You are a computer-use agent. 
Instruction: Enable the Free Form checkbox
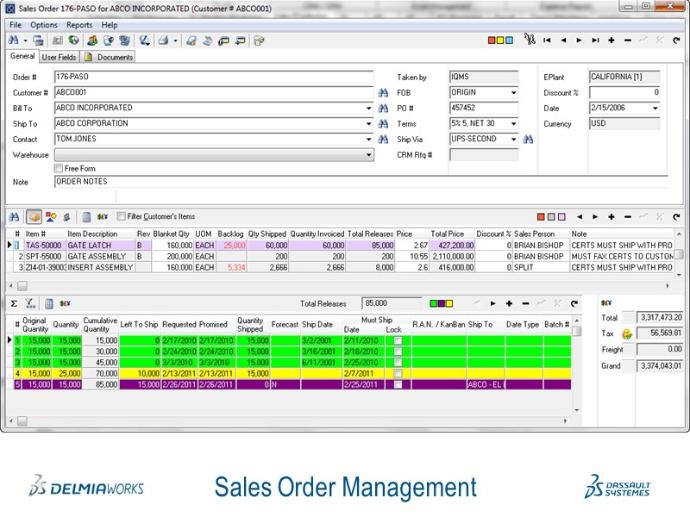point(58,169)
